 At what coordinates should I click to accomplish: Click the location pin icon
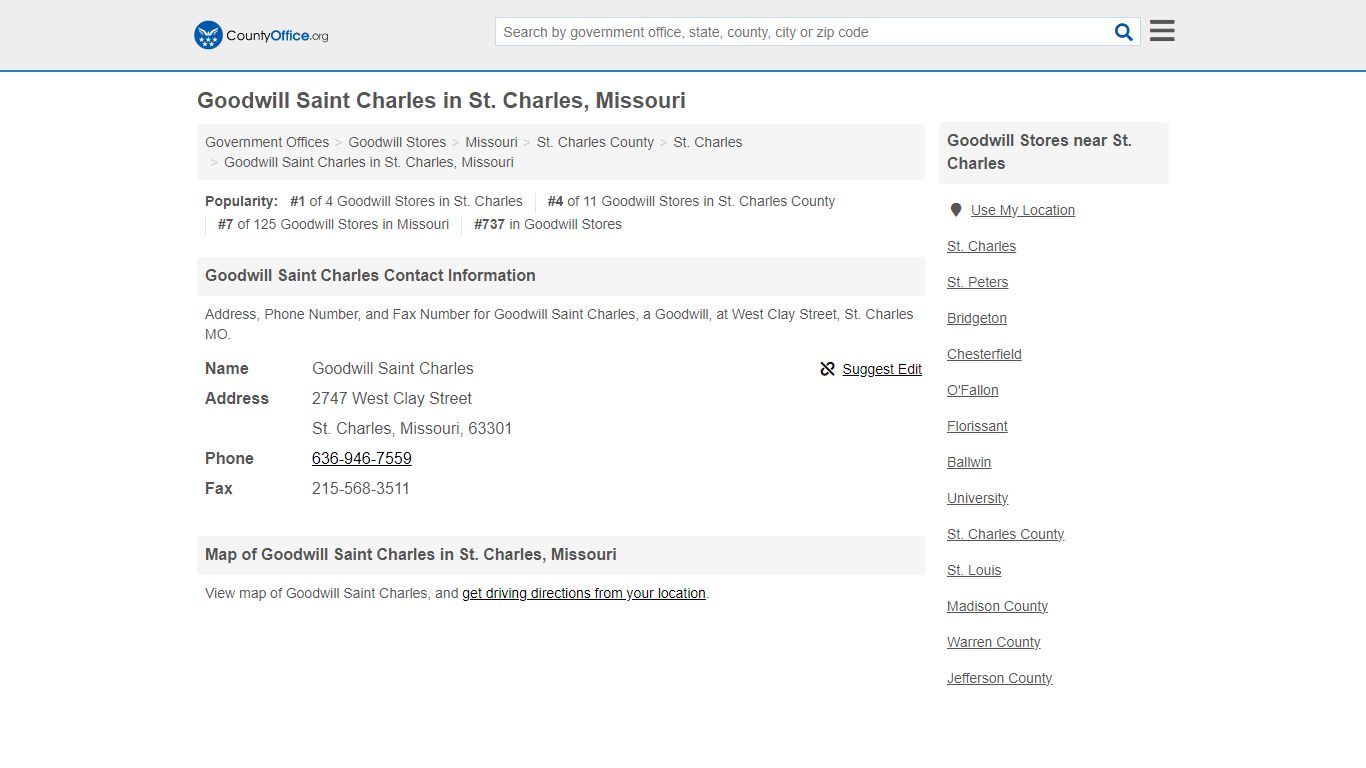pyautogui.click(x=956, y=210)
